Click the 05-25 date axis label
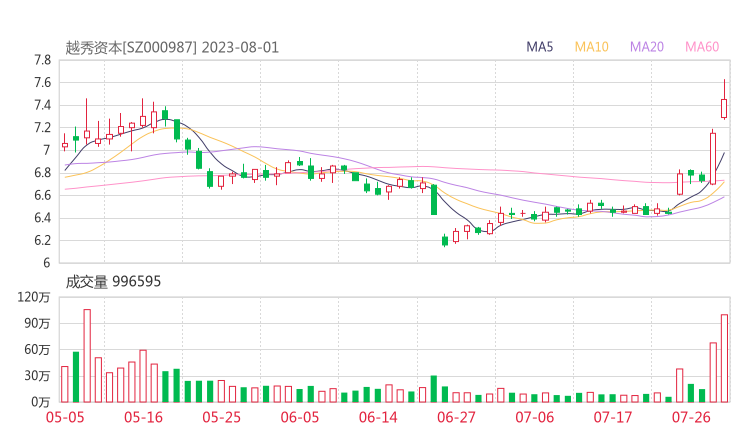This screenshot has width=740, height=440. (x=221, y=417)
